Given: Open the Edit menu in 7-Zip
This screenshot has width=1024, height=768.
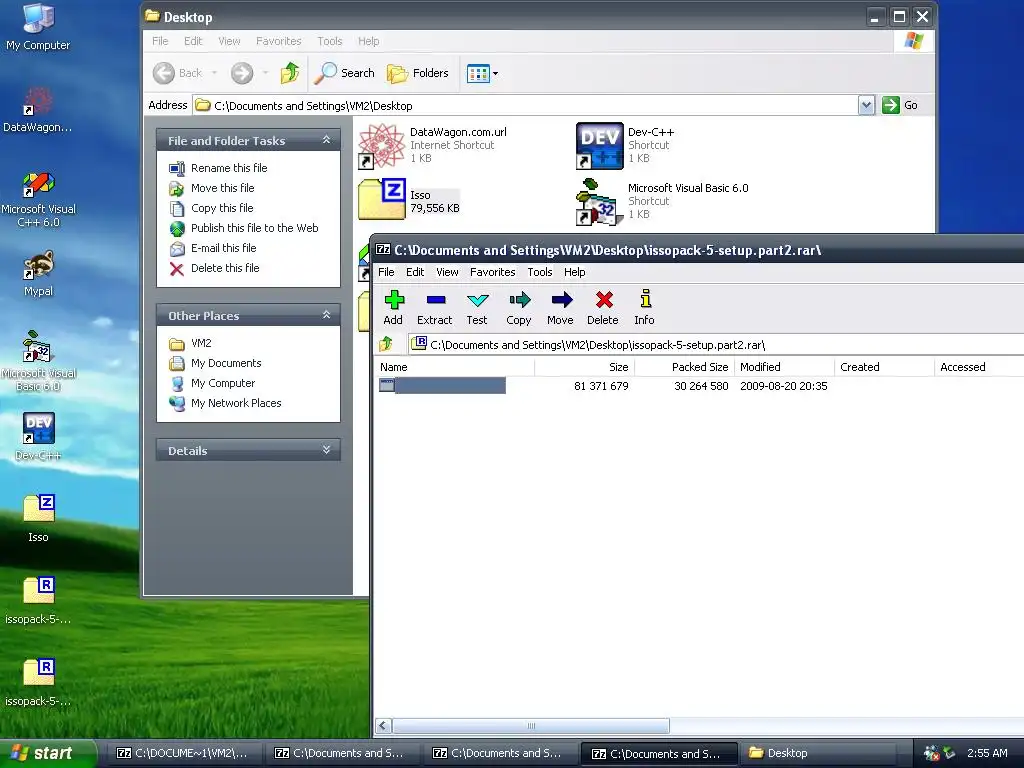Looking at the screenshot, I should [x=415, y=272].
